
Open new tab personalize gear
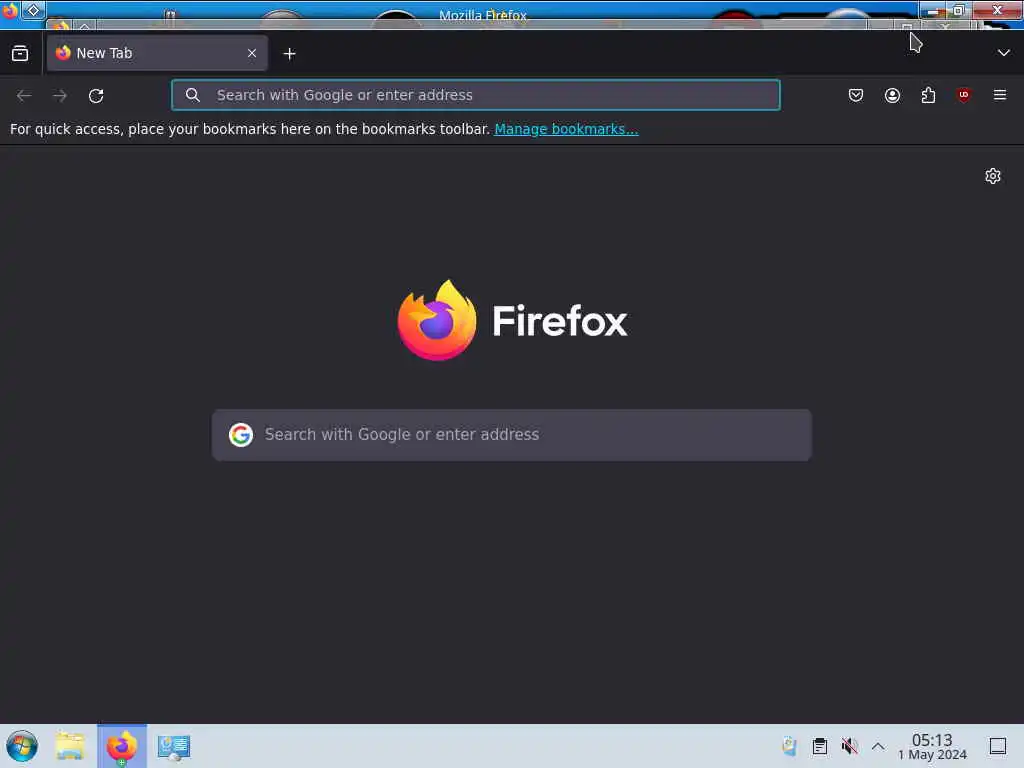point(993,176)
